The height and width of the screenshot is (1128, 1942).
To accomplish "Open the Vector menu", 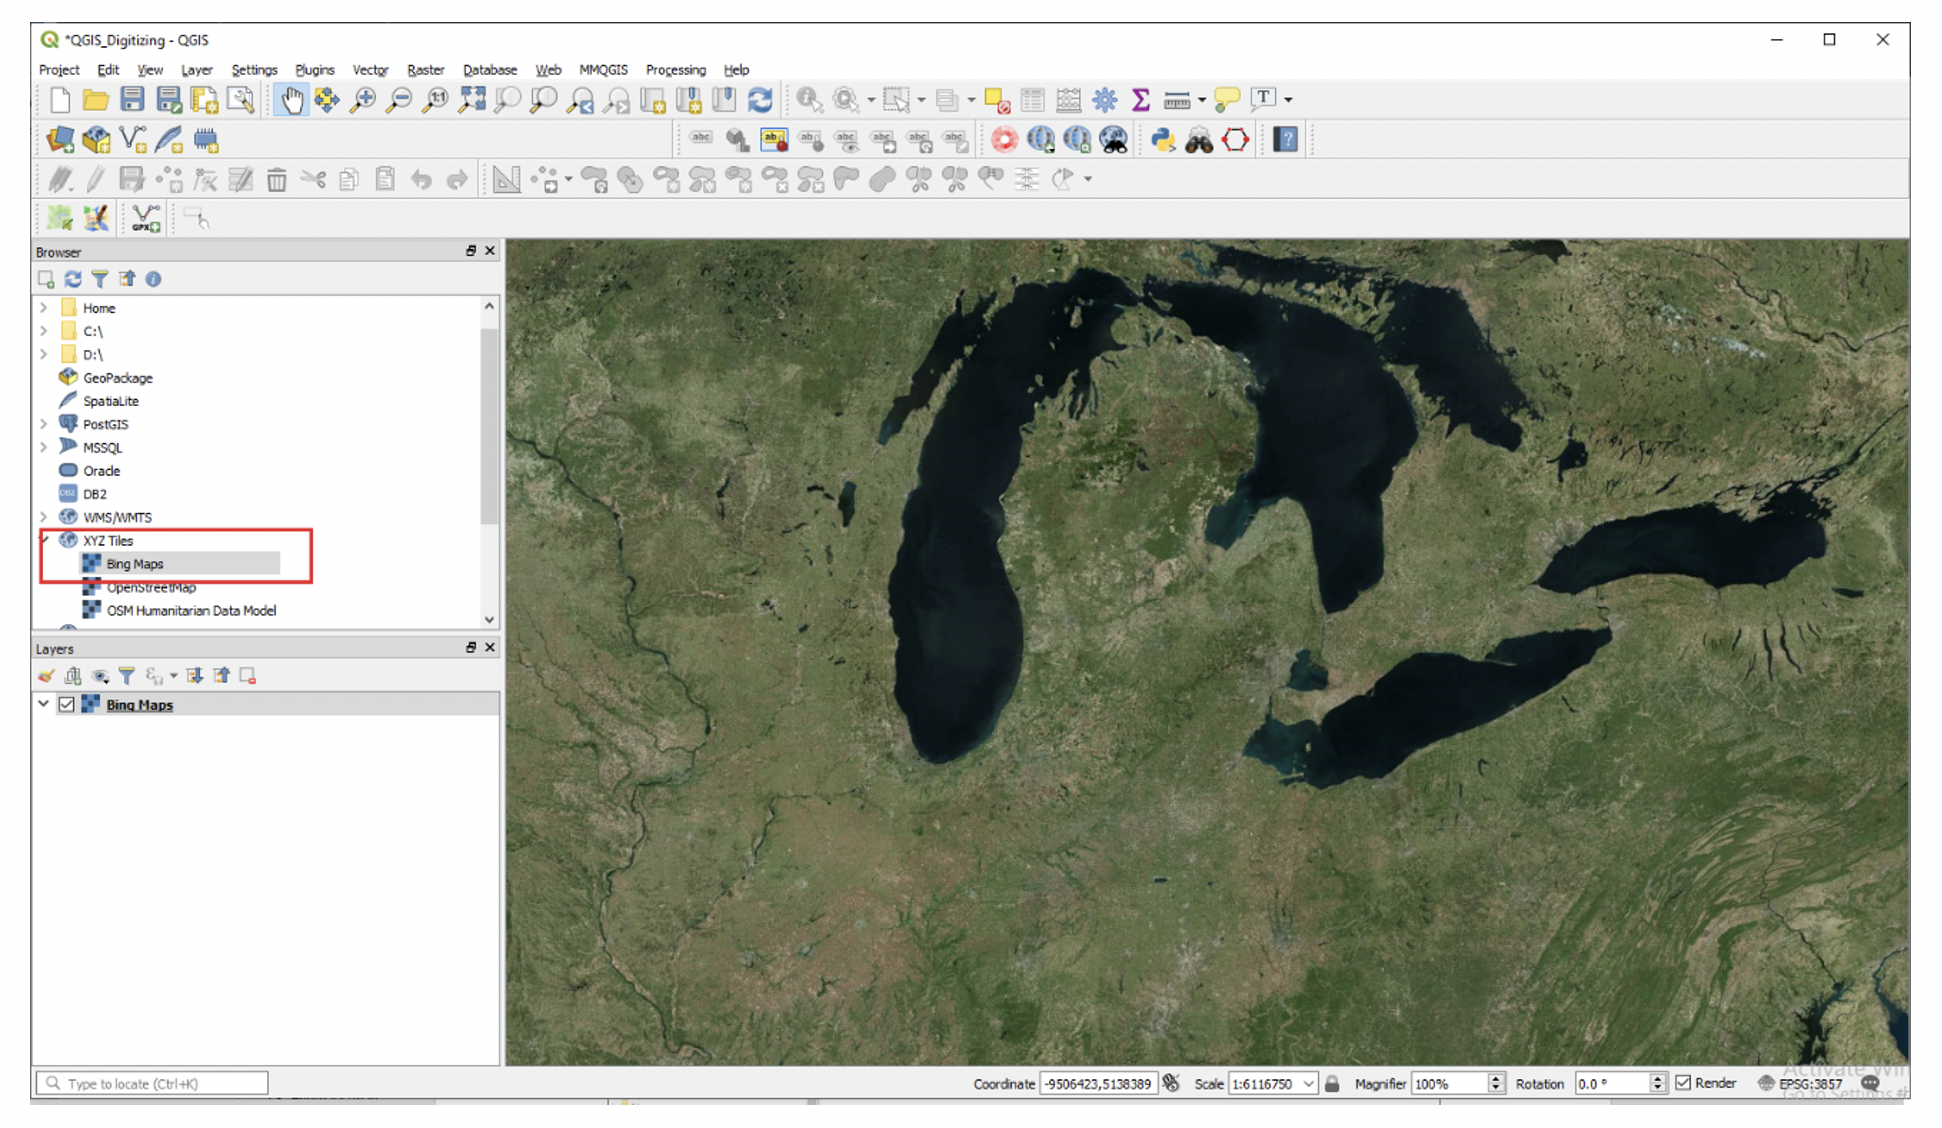I will coord(370,70).
